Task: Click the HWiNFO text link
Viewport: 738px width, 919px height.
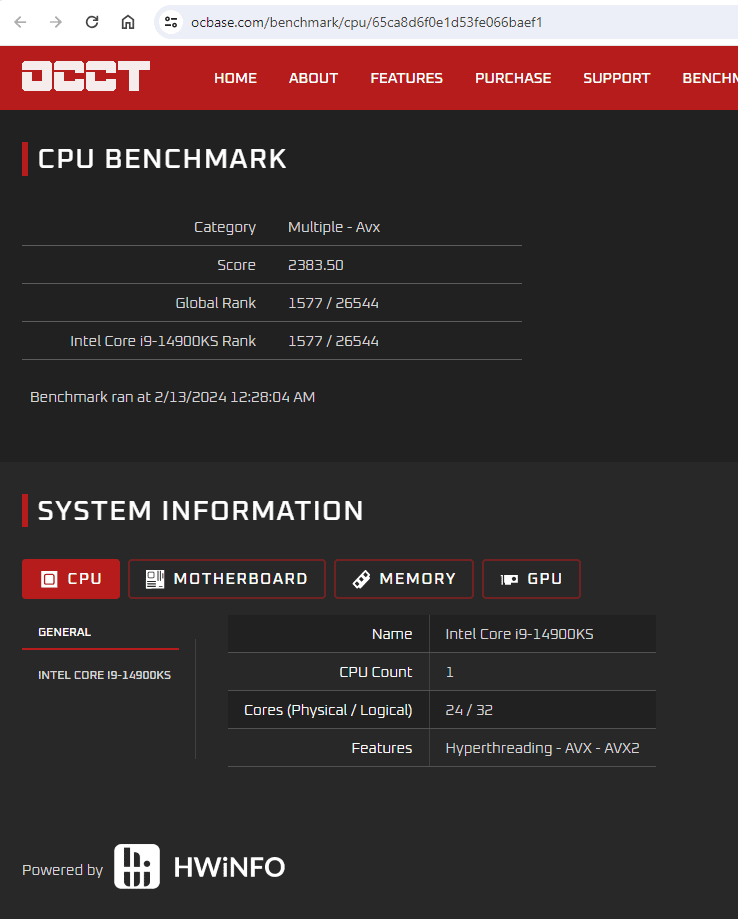Action: (229, 867)
